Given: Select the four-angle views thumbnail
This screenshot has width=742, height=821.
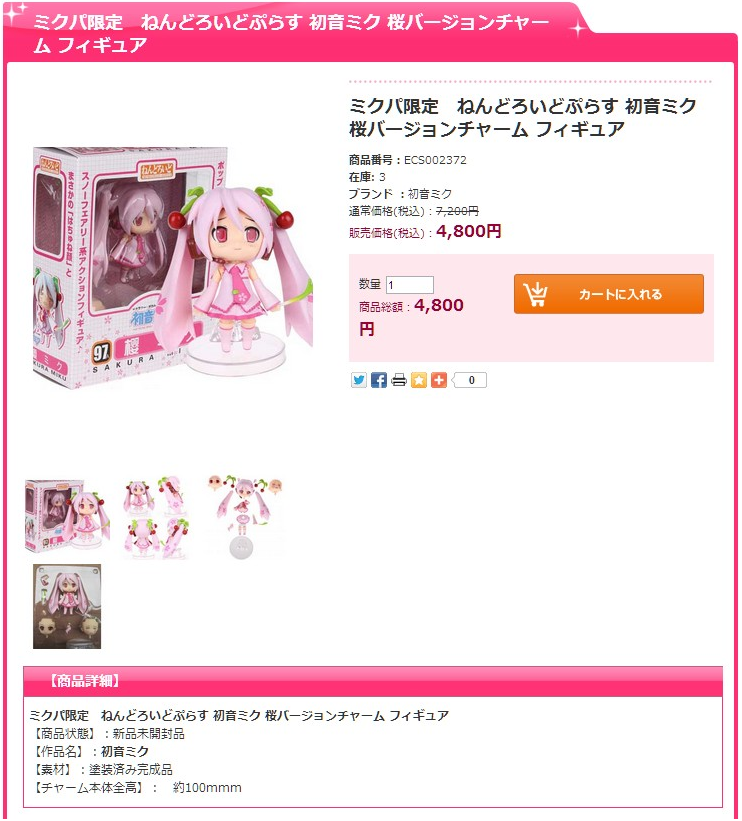Looking at the screenshot, I should tap(155, 518).
